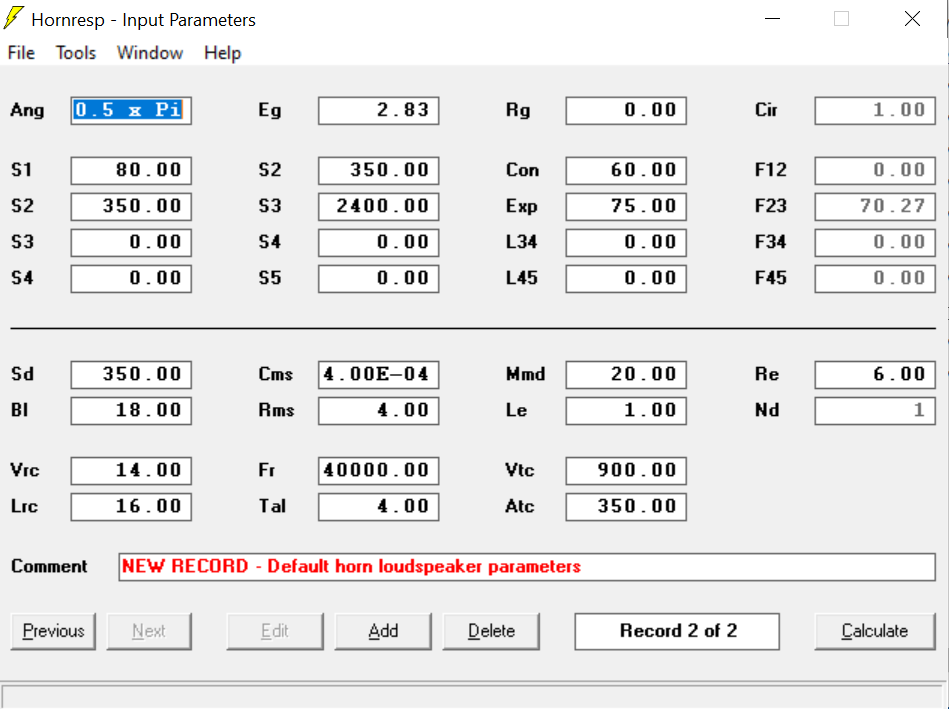Viewport: 949px width, 709px height.
Task: Click the Con flare type label
Action: point(522,170)
